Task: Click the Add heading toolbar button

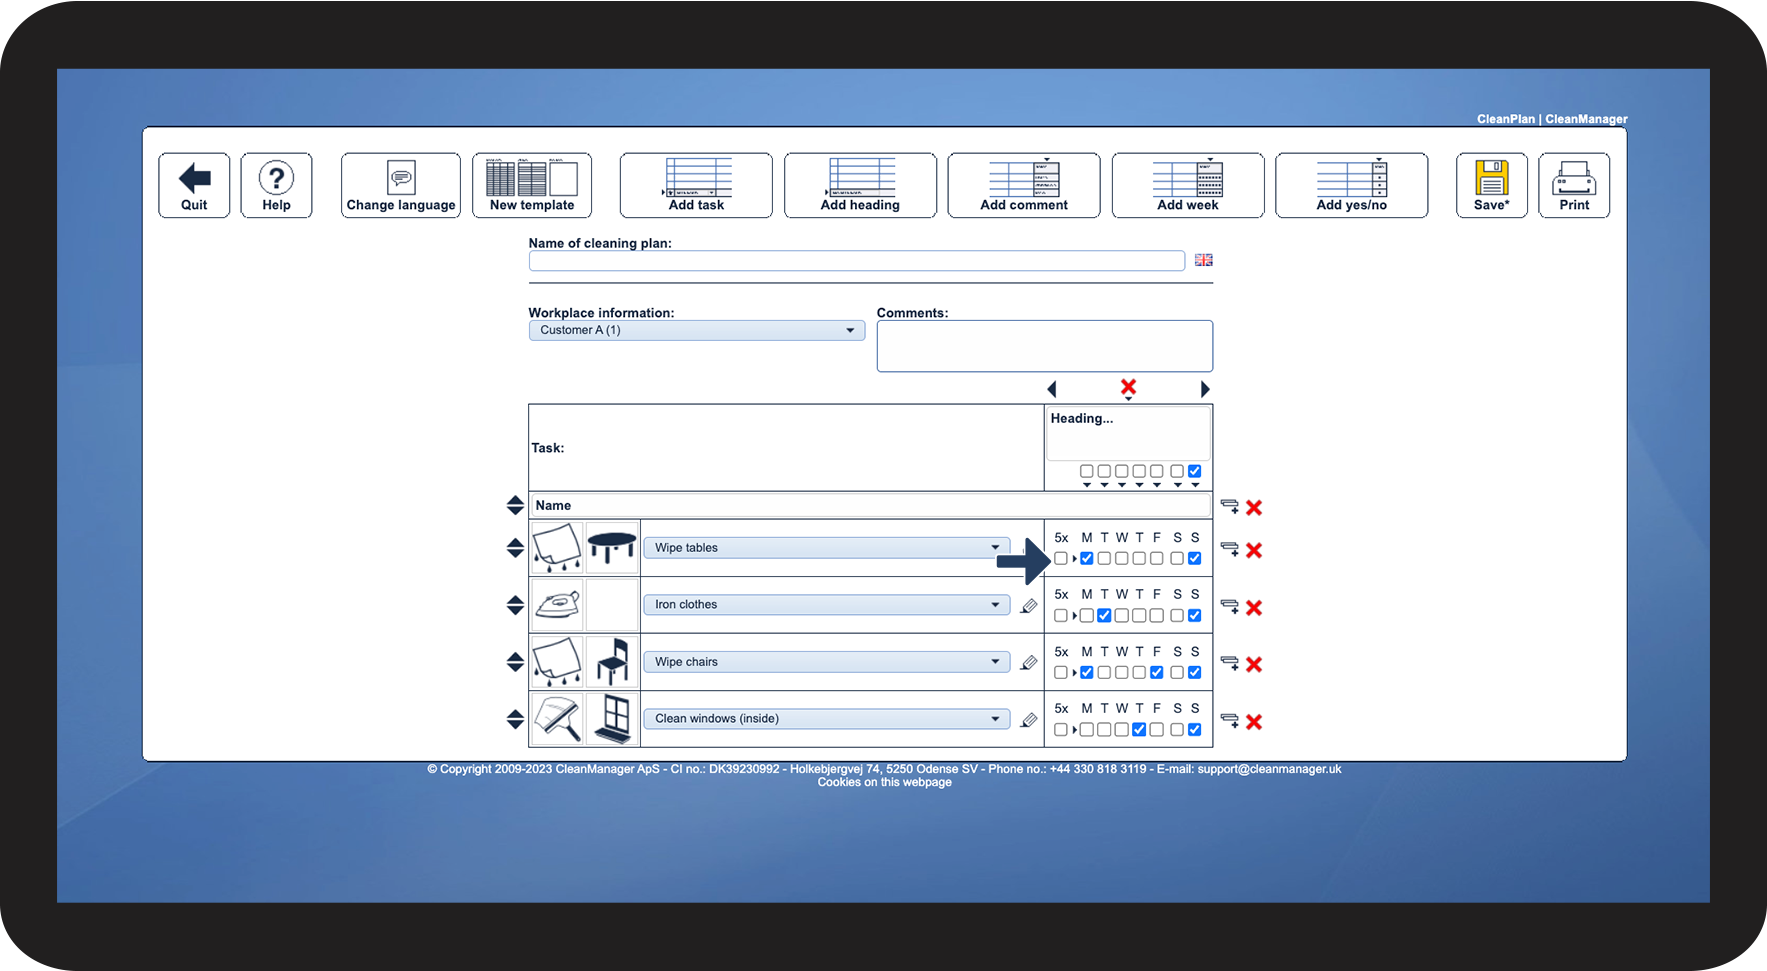Action: click(860, 185)
